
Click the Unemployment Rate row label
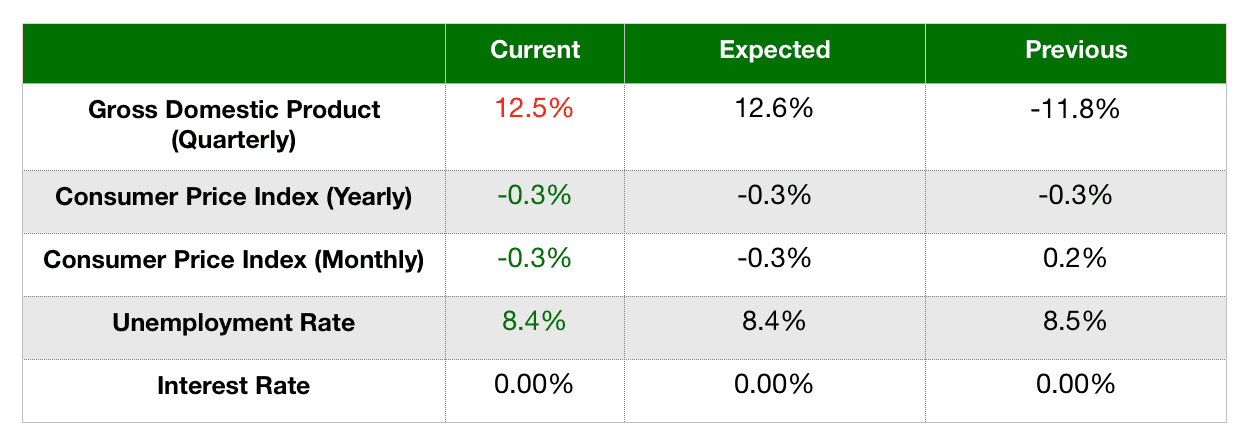point(234,323)
